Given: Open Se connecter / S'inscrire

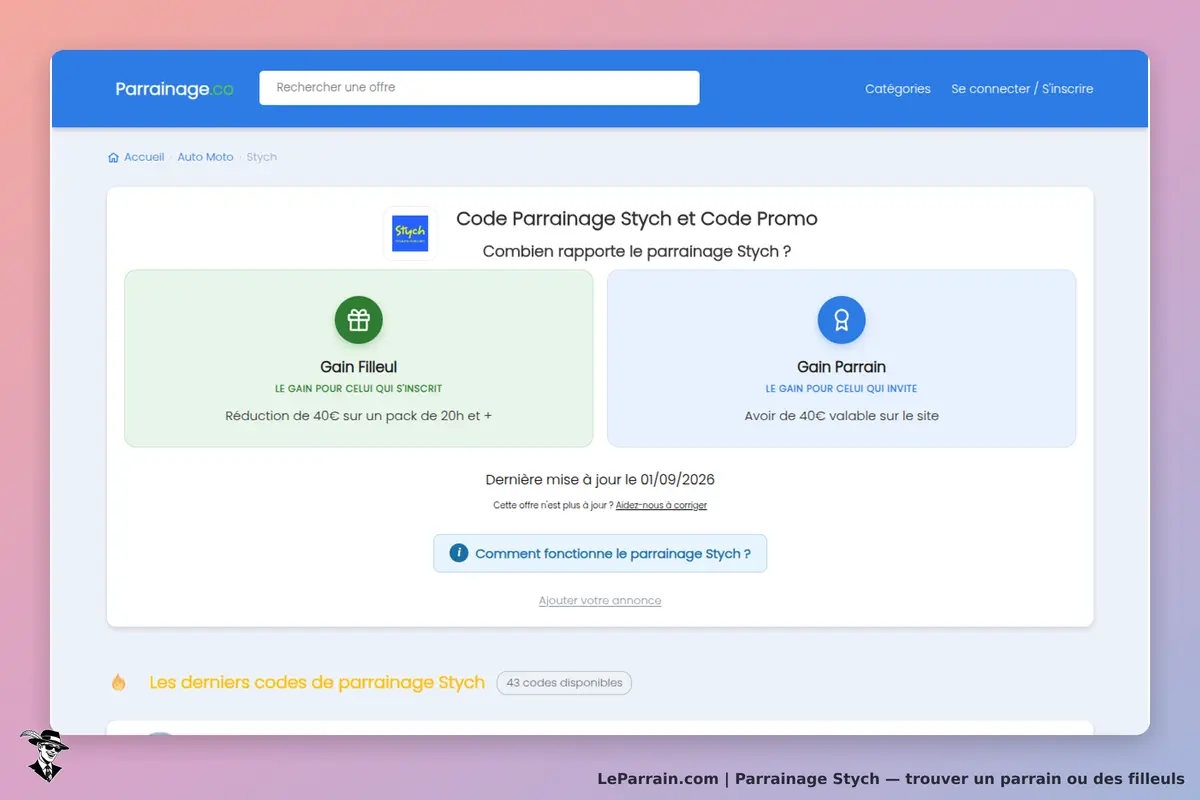Looking at the screenshot, I should point(1022,89).
